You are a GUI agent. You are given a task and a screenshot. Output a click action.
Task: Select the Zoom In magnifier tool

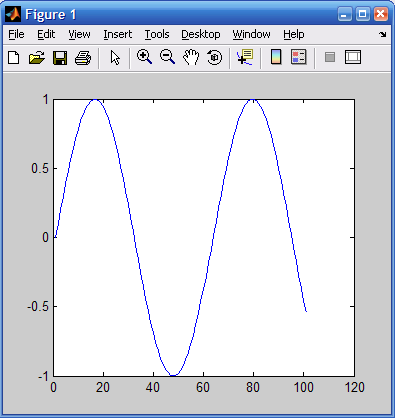[144, 57]
